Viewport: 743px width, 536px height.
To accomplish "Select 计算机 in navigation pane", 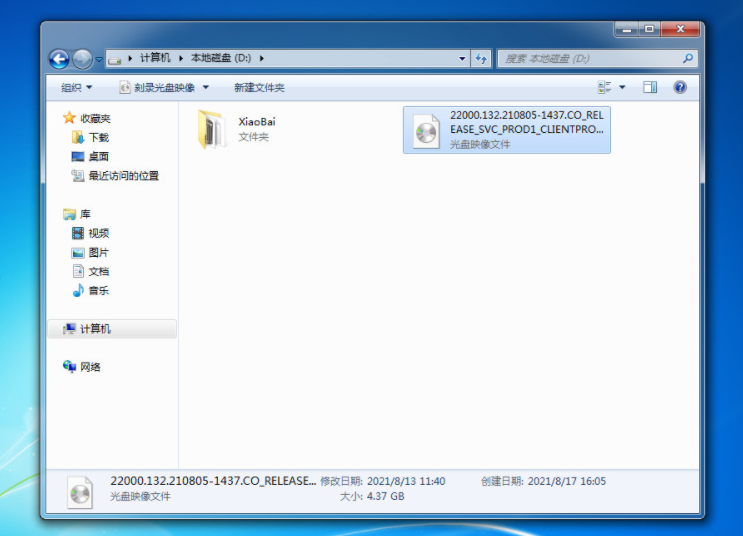I will (95, 329).
